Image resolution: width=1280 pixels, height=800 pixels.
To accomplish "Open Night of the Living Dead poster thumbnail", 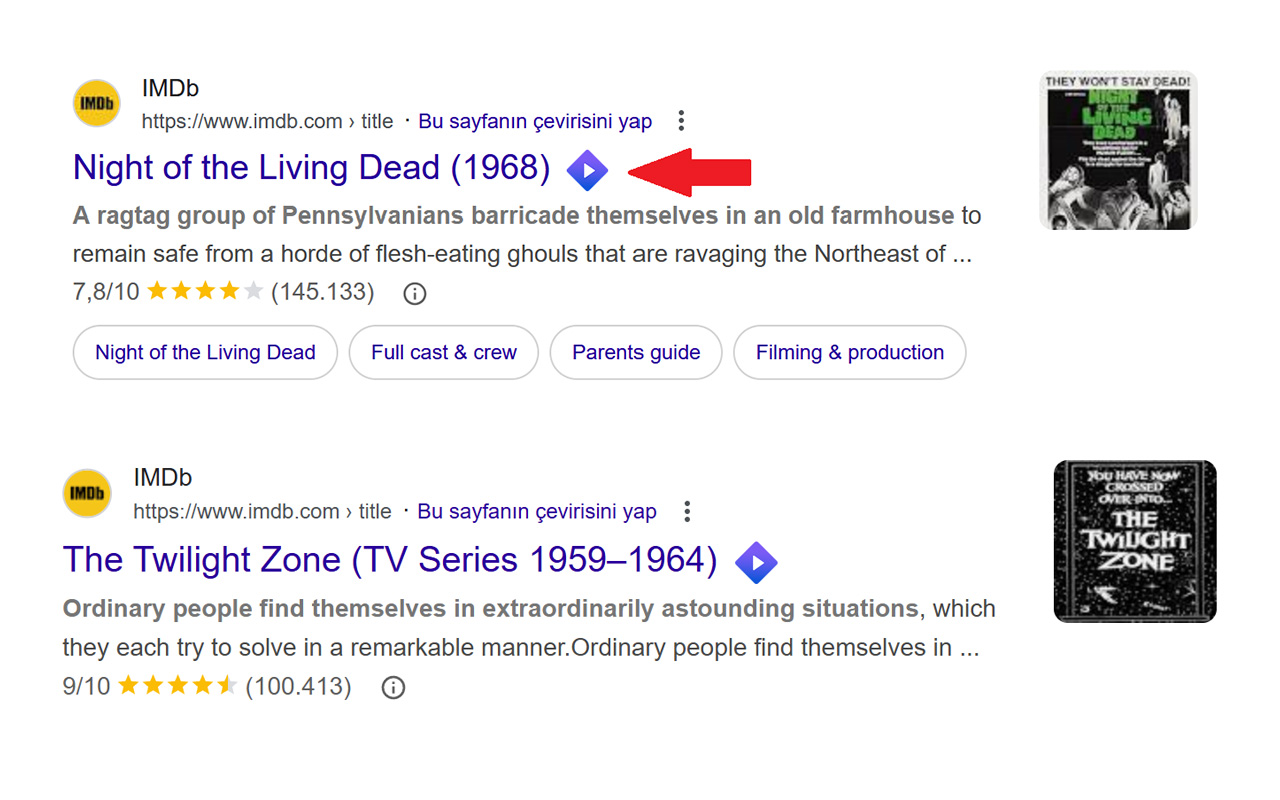I will pos(1118,150).
